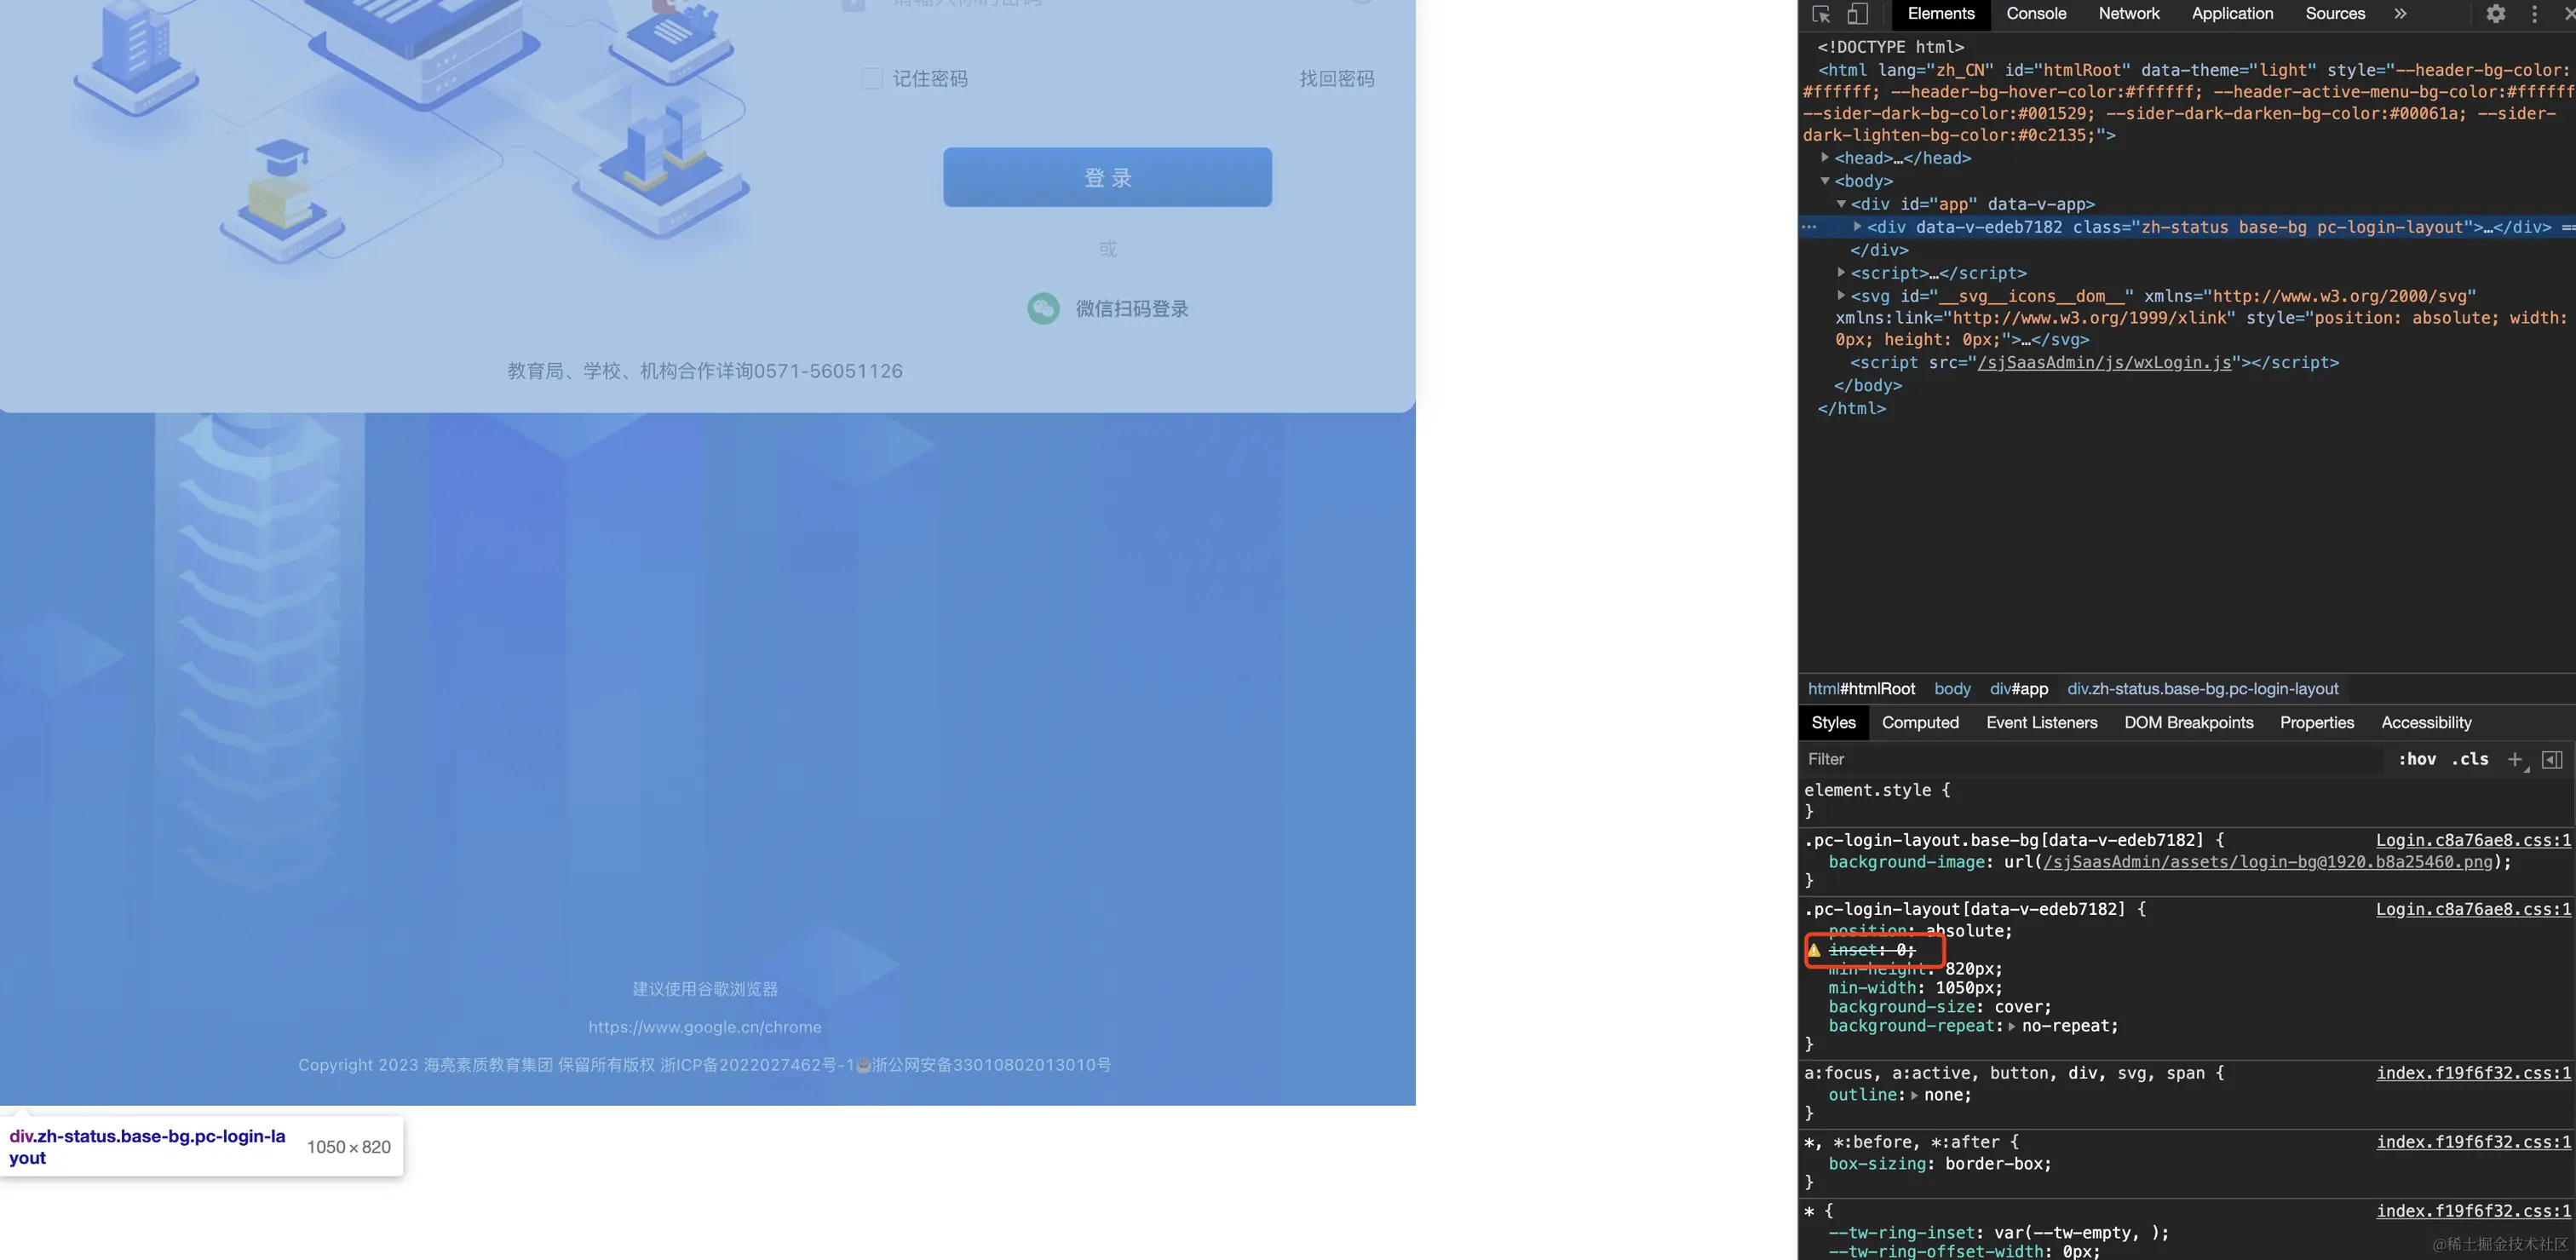Screen dimensions: 2576x1260
Task: Open Login.c8a76ae8.css link for base-bg rule
Action: (x=2473, y=840)
